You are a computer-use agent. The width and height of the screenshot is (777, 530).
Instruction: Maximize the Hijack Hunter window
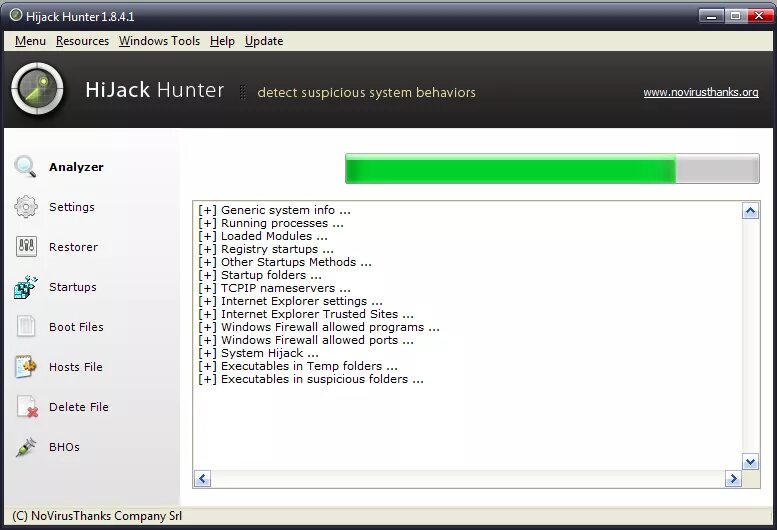[x=735, y=16]
